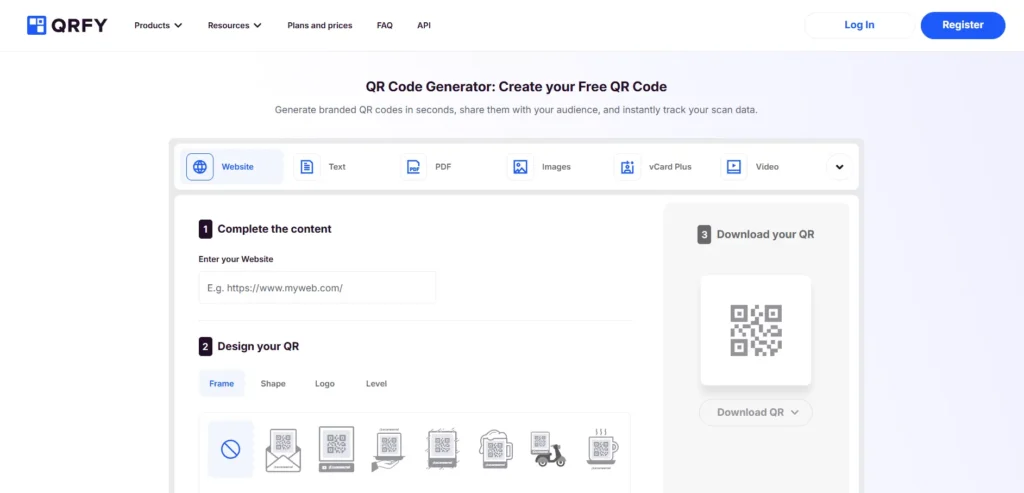Viewport: 1024px width, 493px height.
Task: Choose the envelope QR frame
Action: click(283, 449)
